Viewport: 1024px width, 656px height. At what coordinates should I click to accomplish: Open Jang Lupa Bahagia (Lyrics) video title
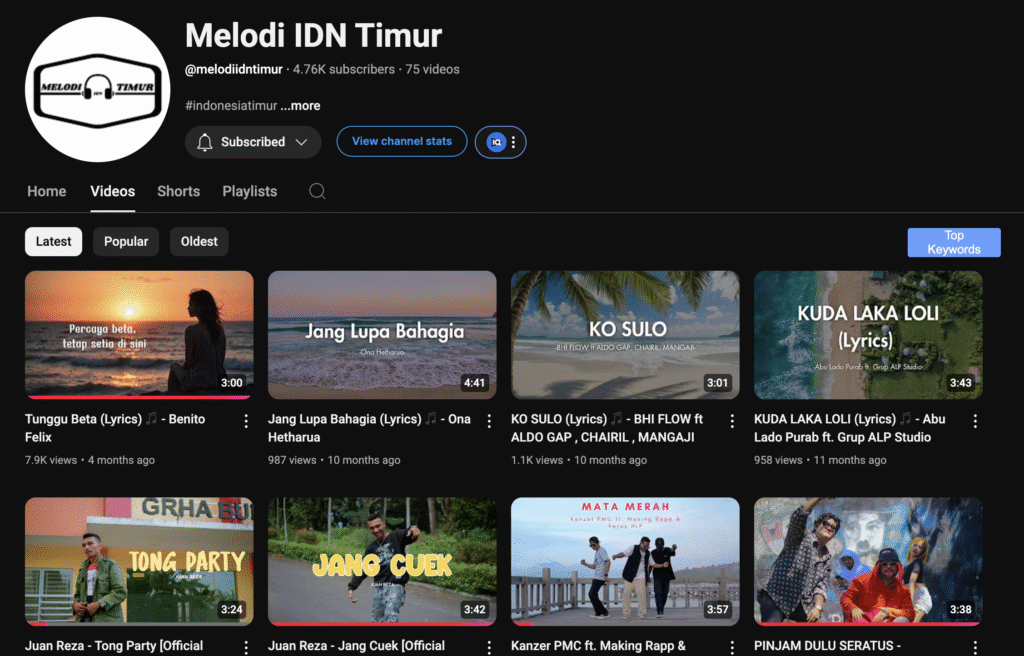coord(369,428)
